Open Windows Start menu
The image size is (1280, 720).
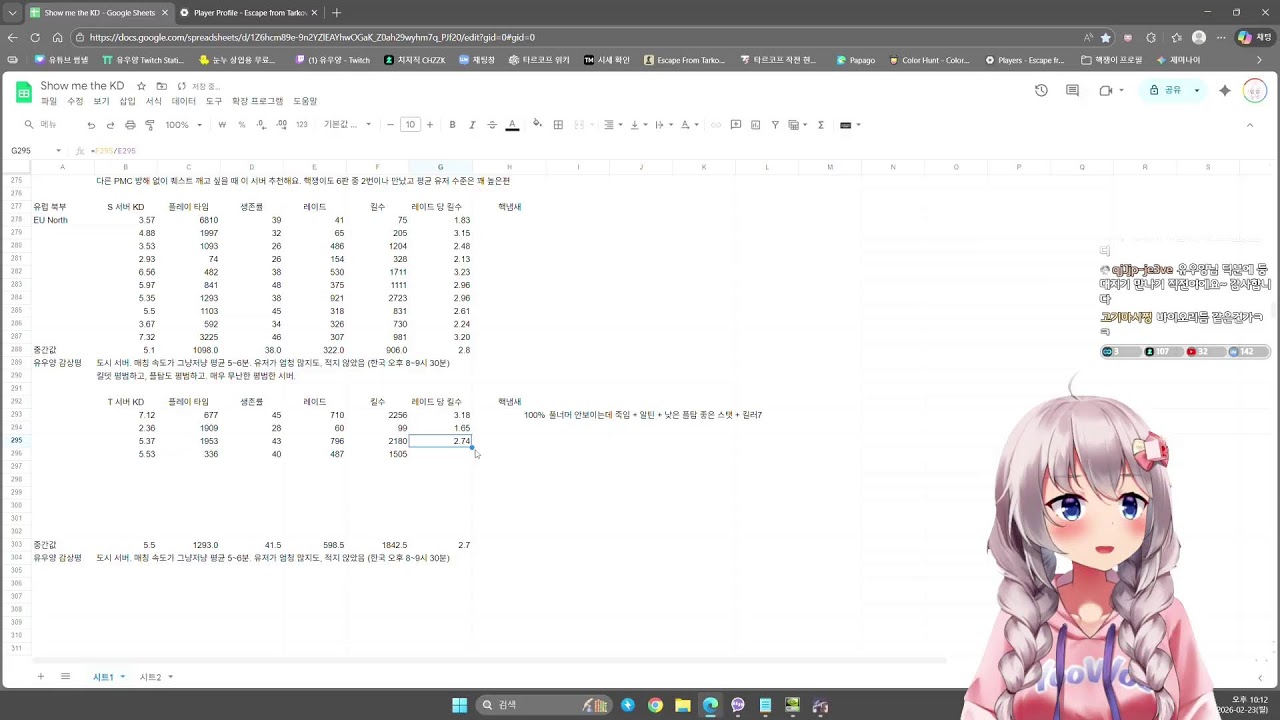[x=459, y=705]
